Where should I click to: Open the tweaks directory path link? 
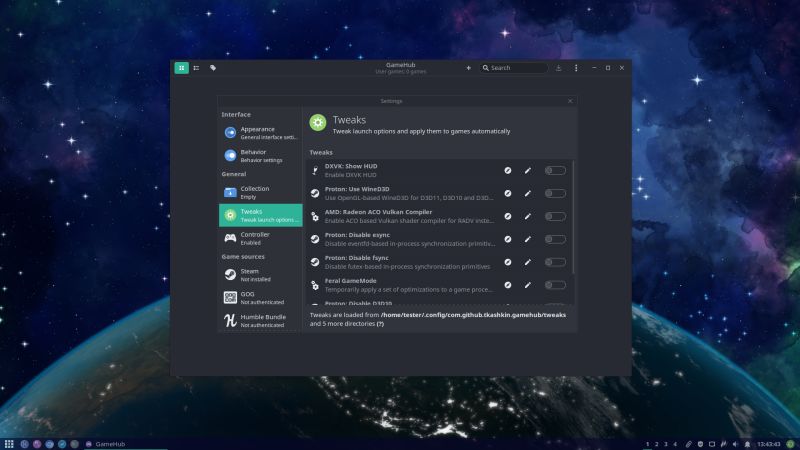click(473, 315)
